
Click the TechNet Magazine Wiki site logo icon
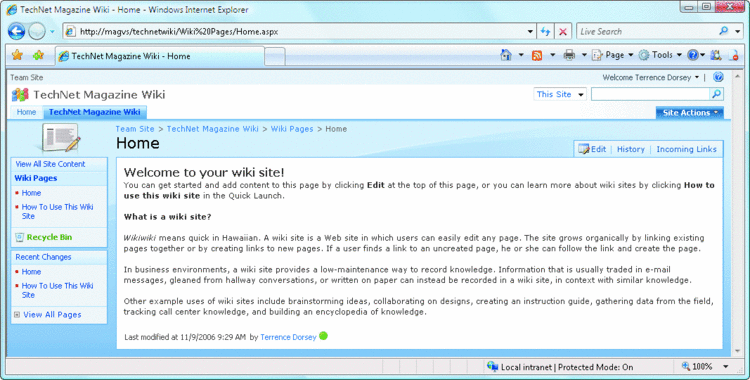[20, 95]
